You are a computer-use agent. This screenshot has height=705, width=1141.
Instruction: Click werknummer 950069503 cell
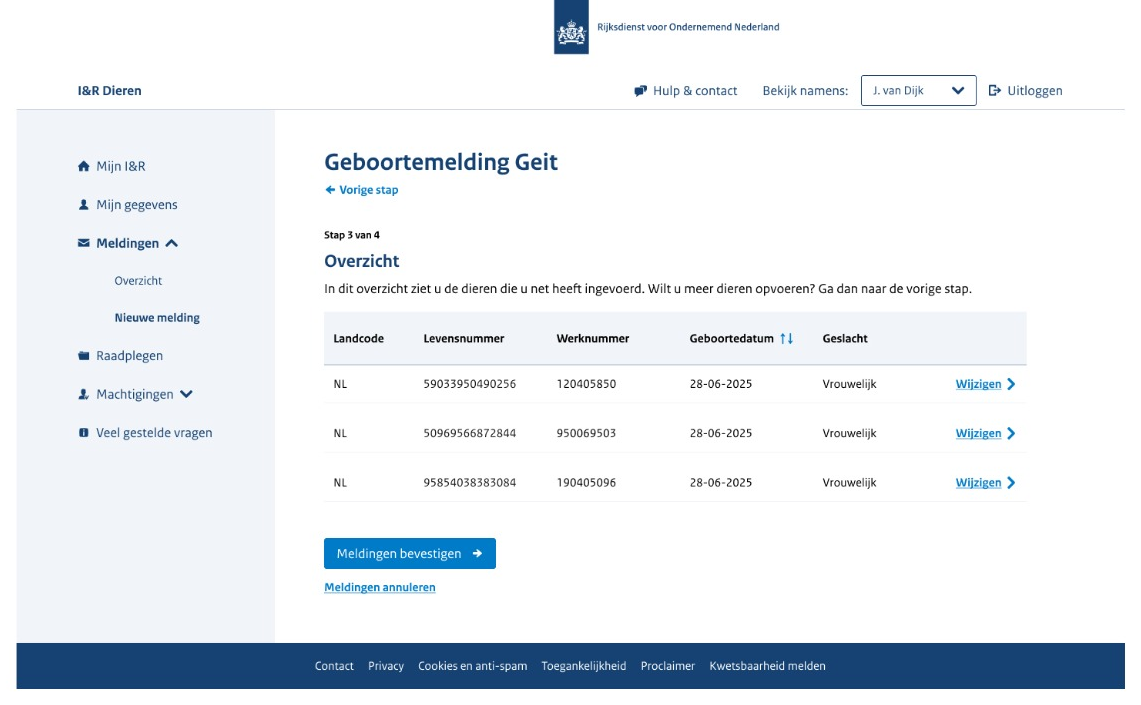pos(586,434)
